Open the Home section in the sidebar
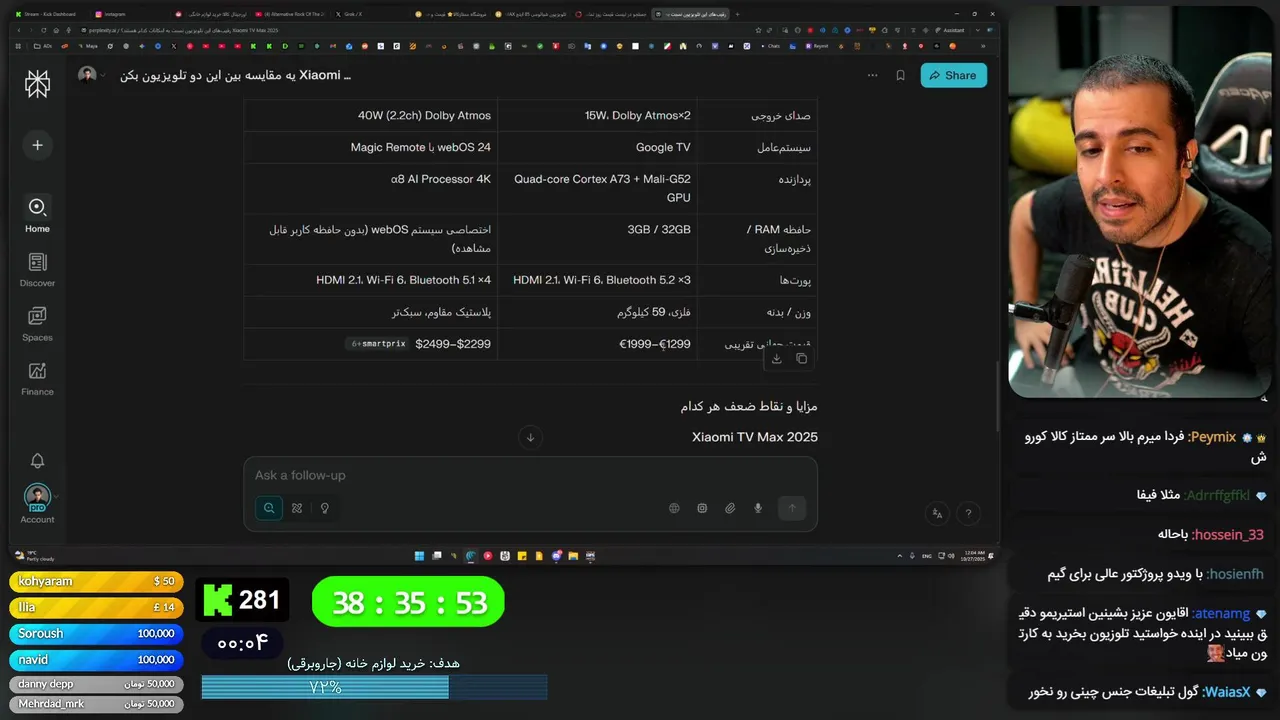 coord(37,214)
